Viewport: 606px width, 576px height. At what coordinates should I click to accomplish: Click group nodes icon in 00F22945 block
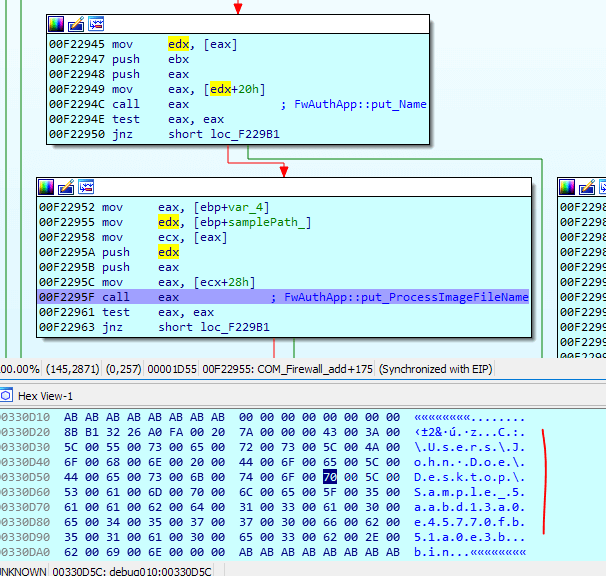point(96,24)
